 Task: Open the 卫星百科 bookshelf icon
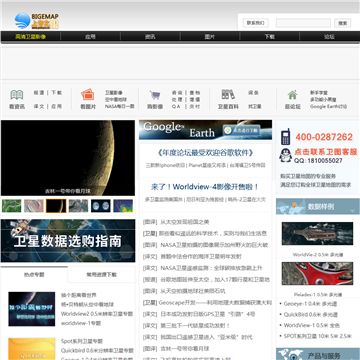pos(228,94)
